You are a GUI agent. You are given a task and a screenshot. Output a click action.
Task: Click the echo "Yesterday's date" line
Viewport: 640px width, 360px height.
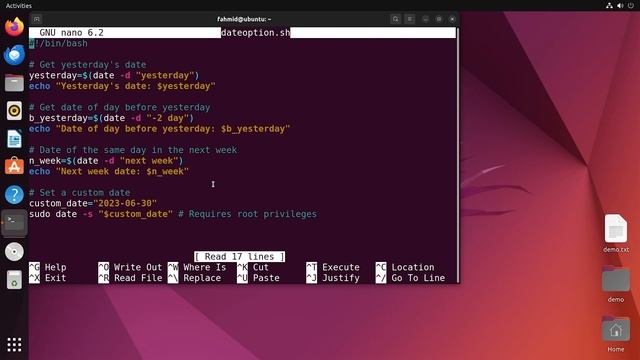click(x=122, y=86)
